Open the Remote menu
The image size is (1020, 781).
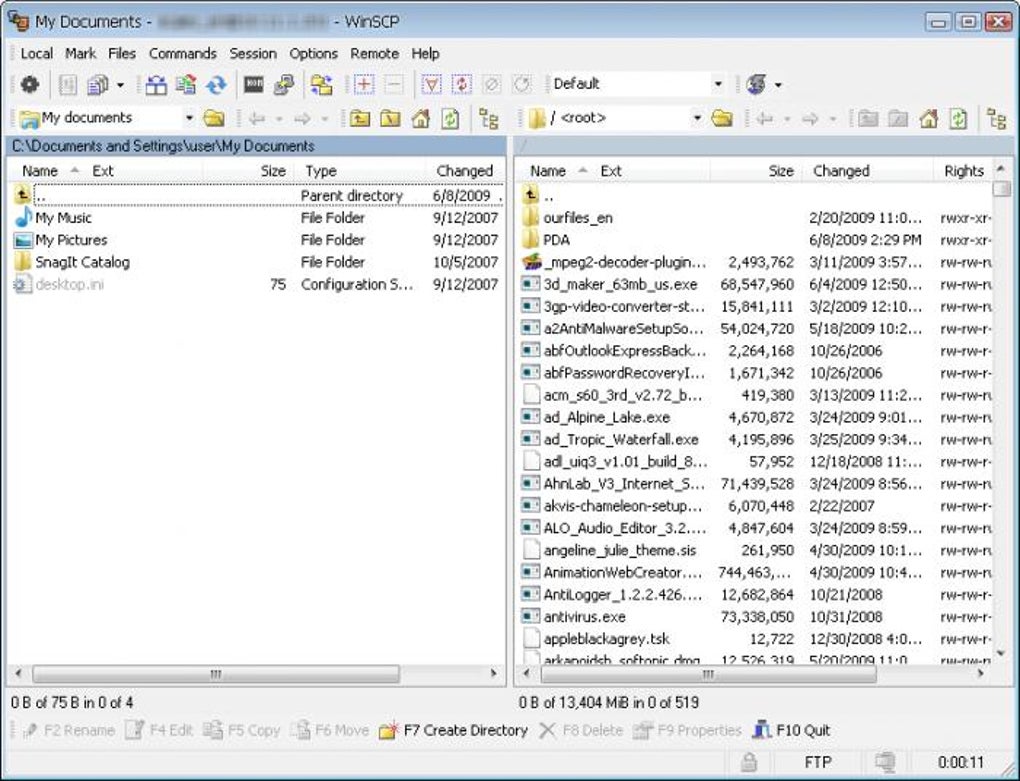coord(375,53)
